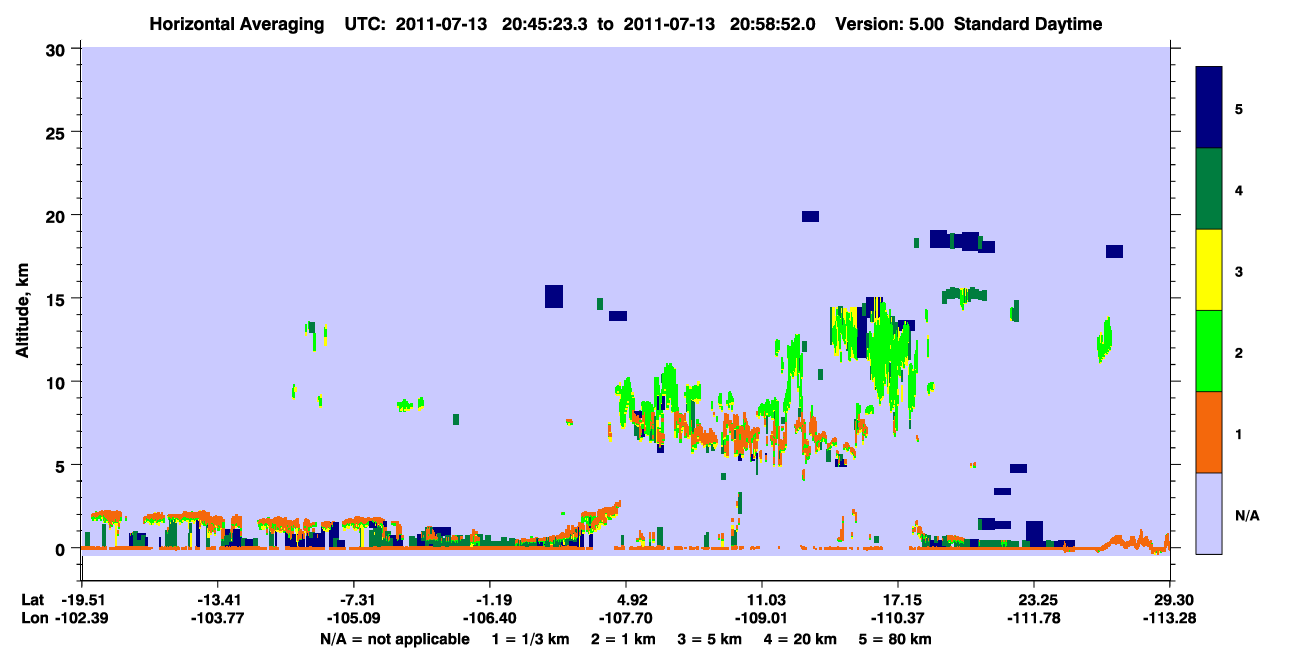Screen dimensions: 1300x667
Task: Click the colorbar label 5
Action: [1239, 108]
